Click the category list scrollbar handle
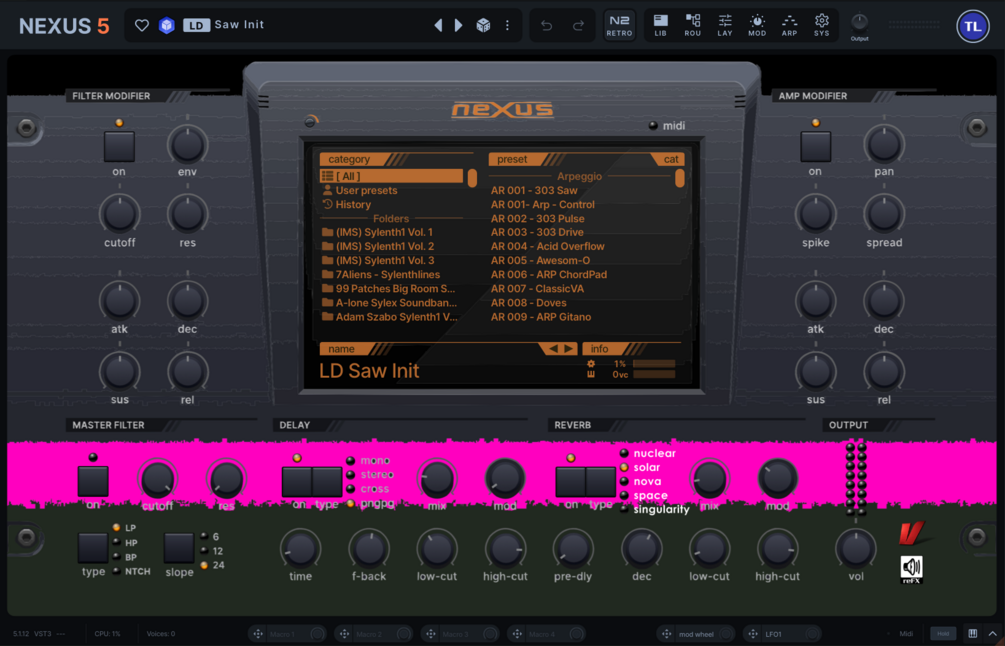Viewport: 1005px width, 646px height. (x=472, y=178)
